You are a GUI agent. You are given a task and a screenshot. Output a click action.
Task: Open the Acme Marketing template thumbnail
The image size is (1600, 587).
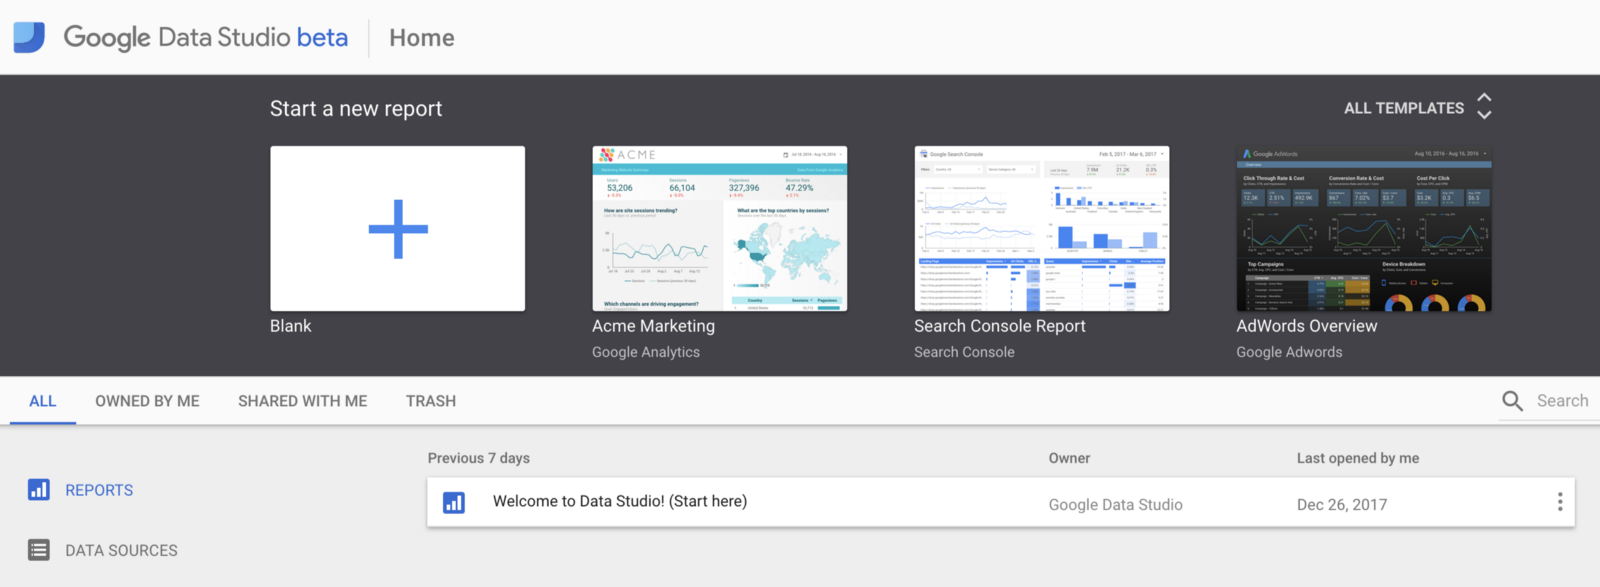click(720, 228)
